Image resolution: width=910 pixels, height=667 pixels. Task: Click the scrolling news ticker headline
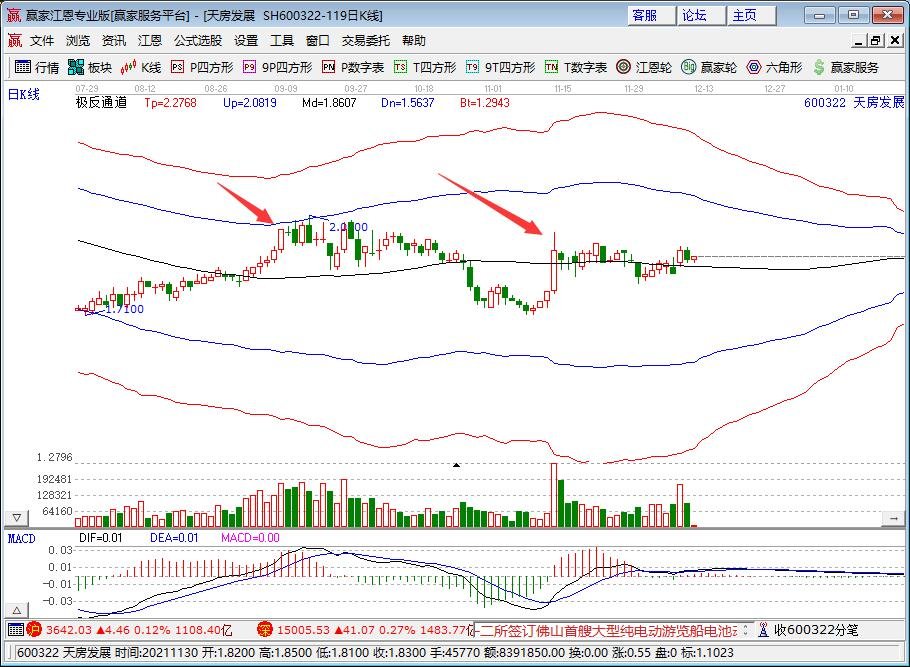[610, 630]
